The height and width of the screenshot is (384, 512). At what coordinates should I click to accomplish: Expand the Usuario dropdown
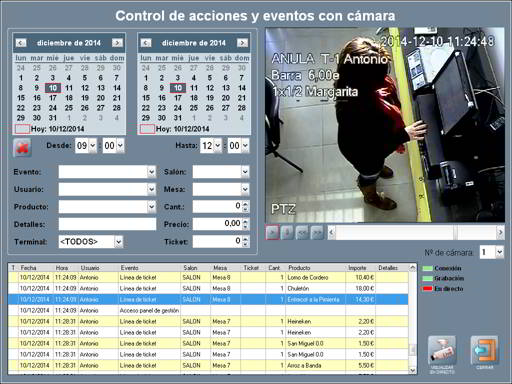tap(151, 189)
